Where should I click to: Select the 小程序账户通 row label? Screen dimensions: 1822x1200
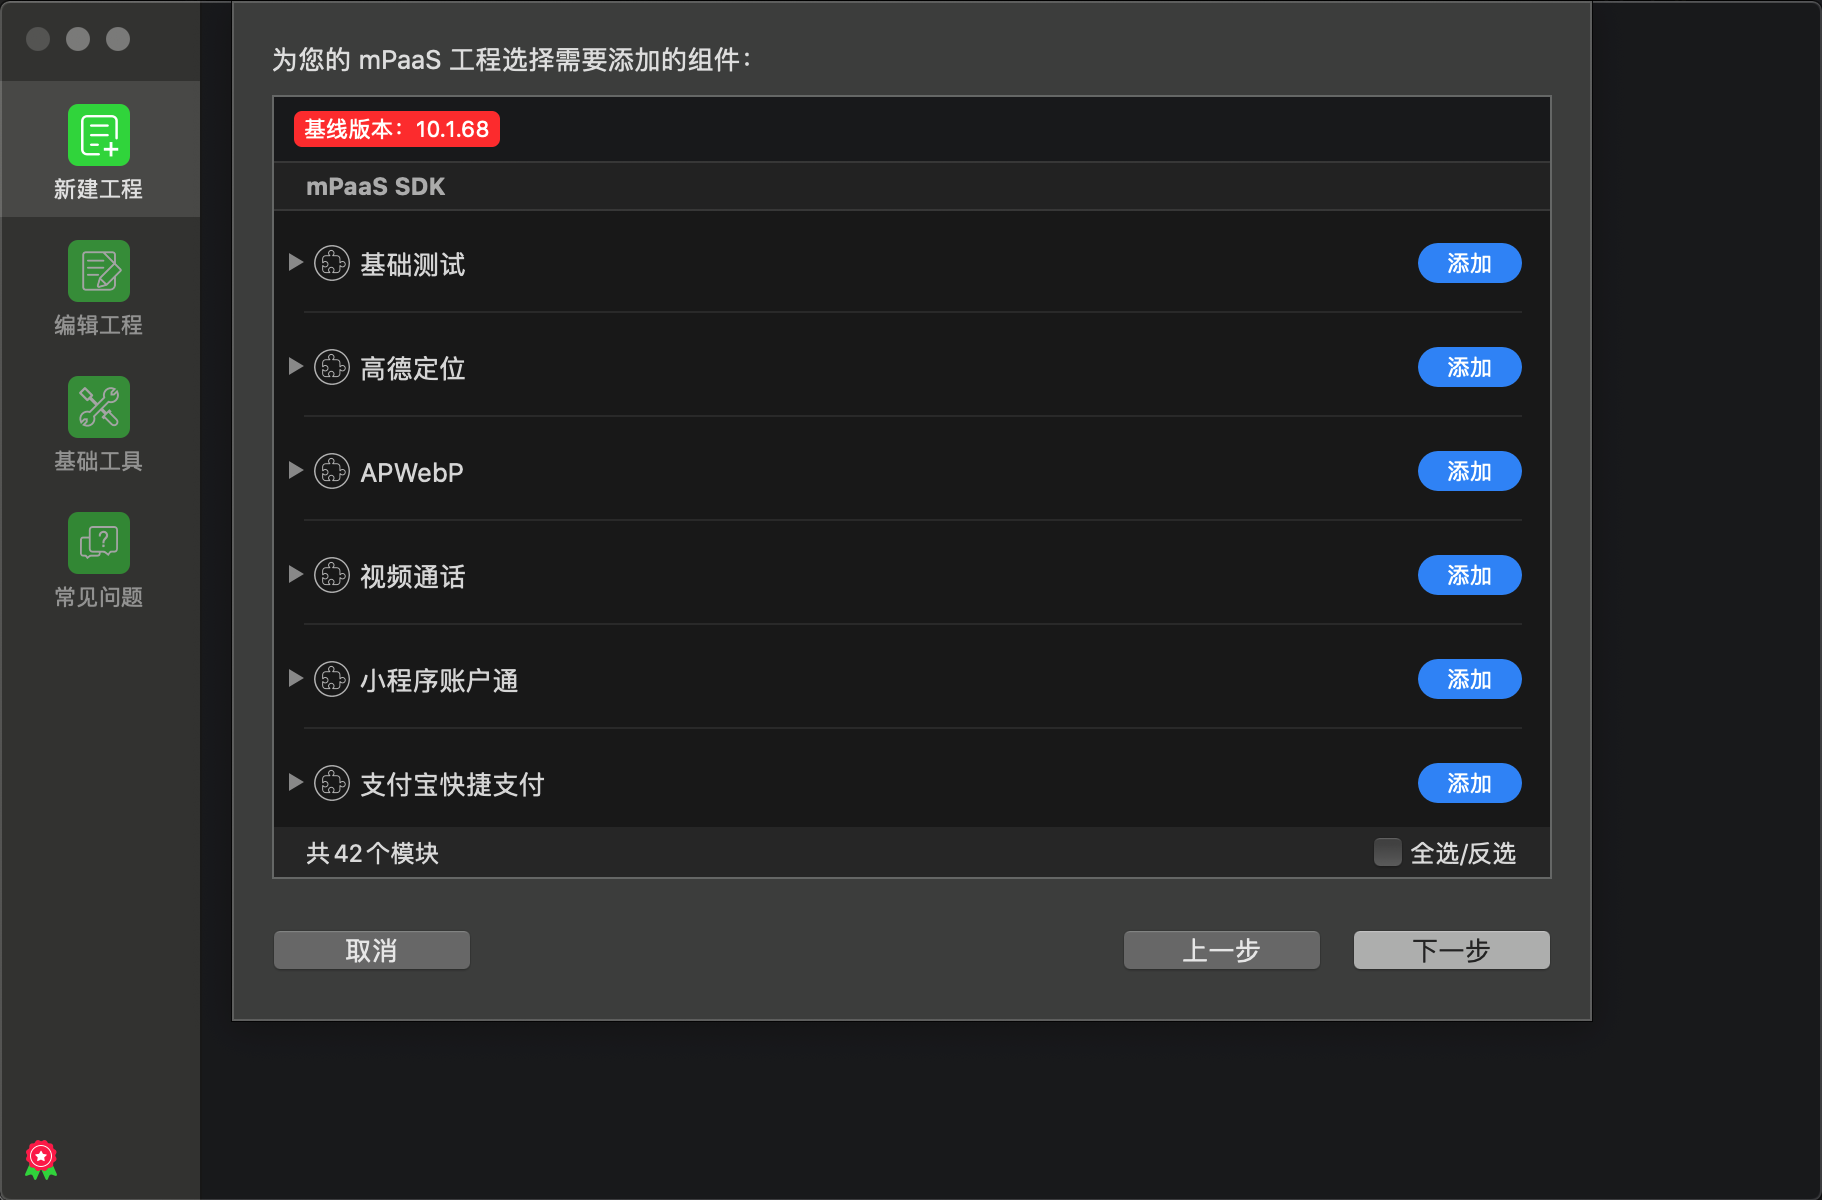coord(439,680)
